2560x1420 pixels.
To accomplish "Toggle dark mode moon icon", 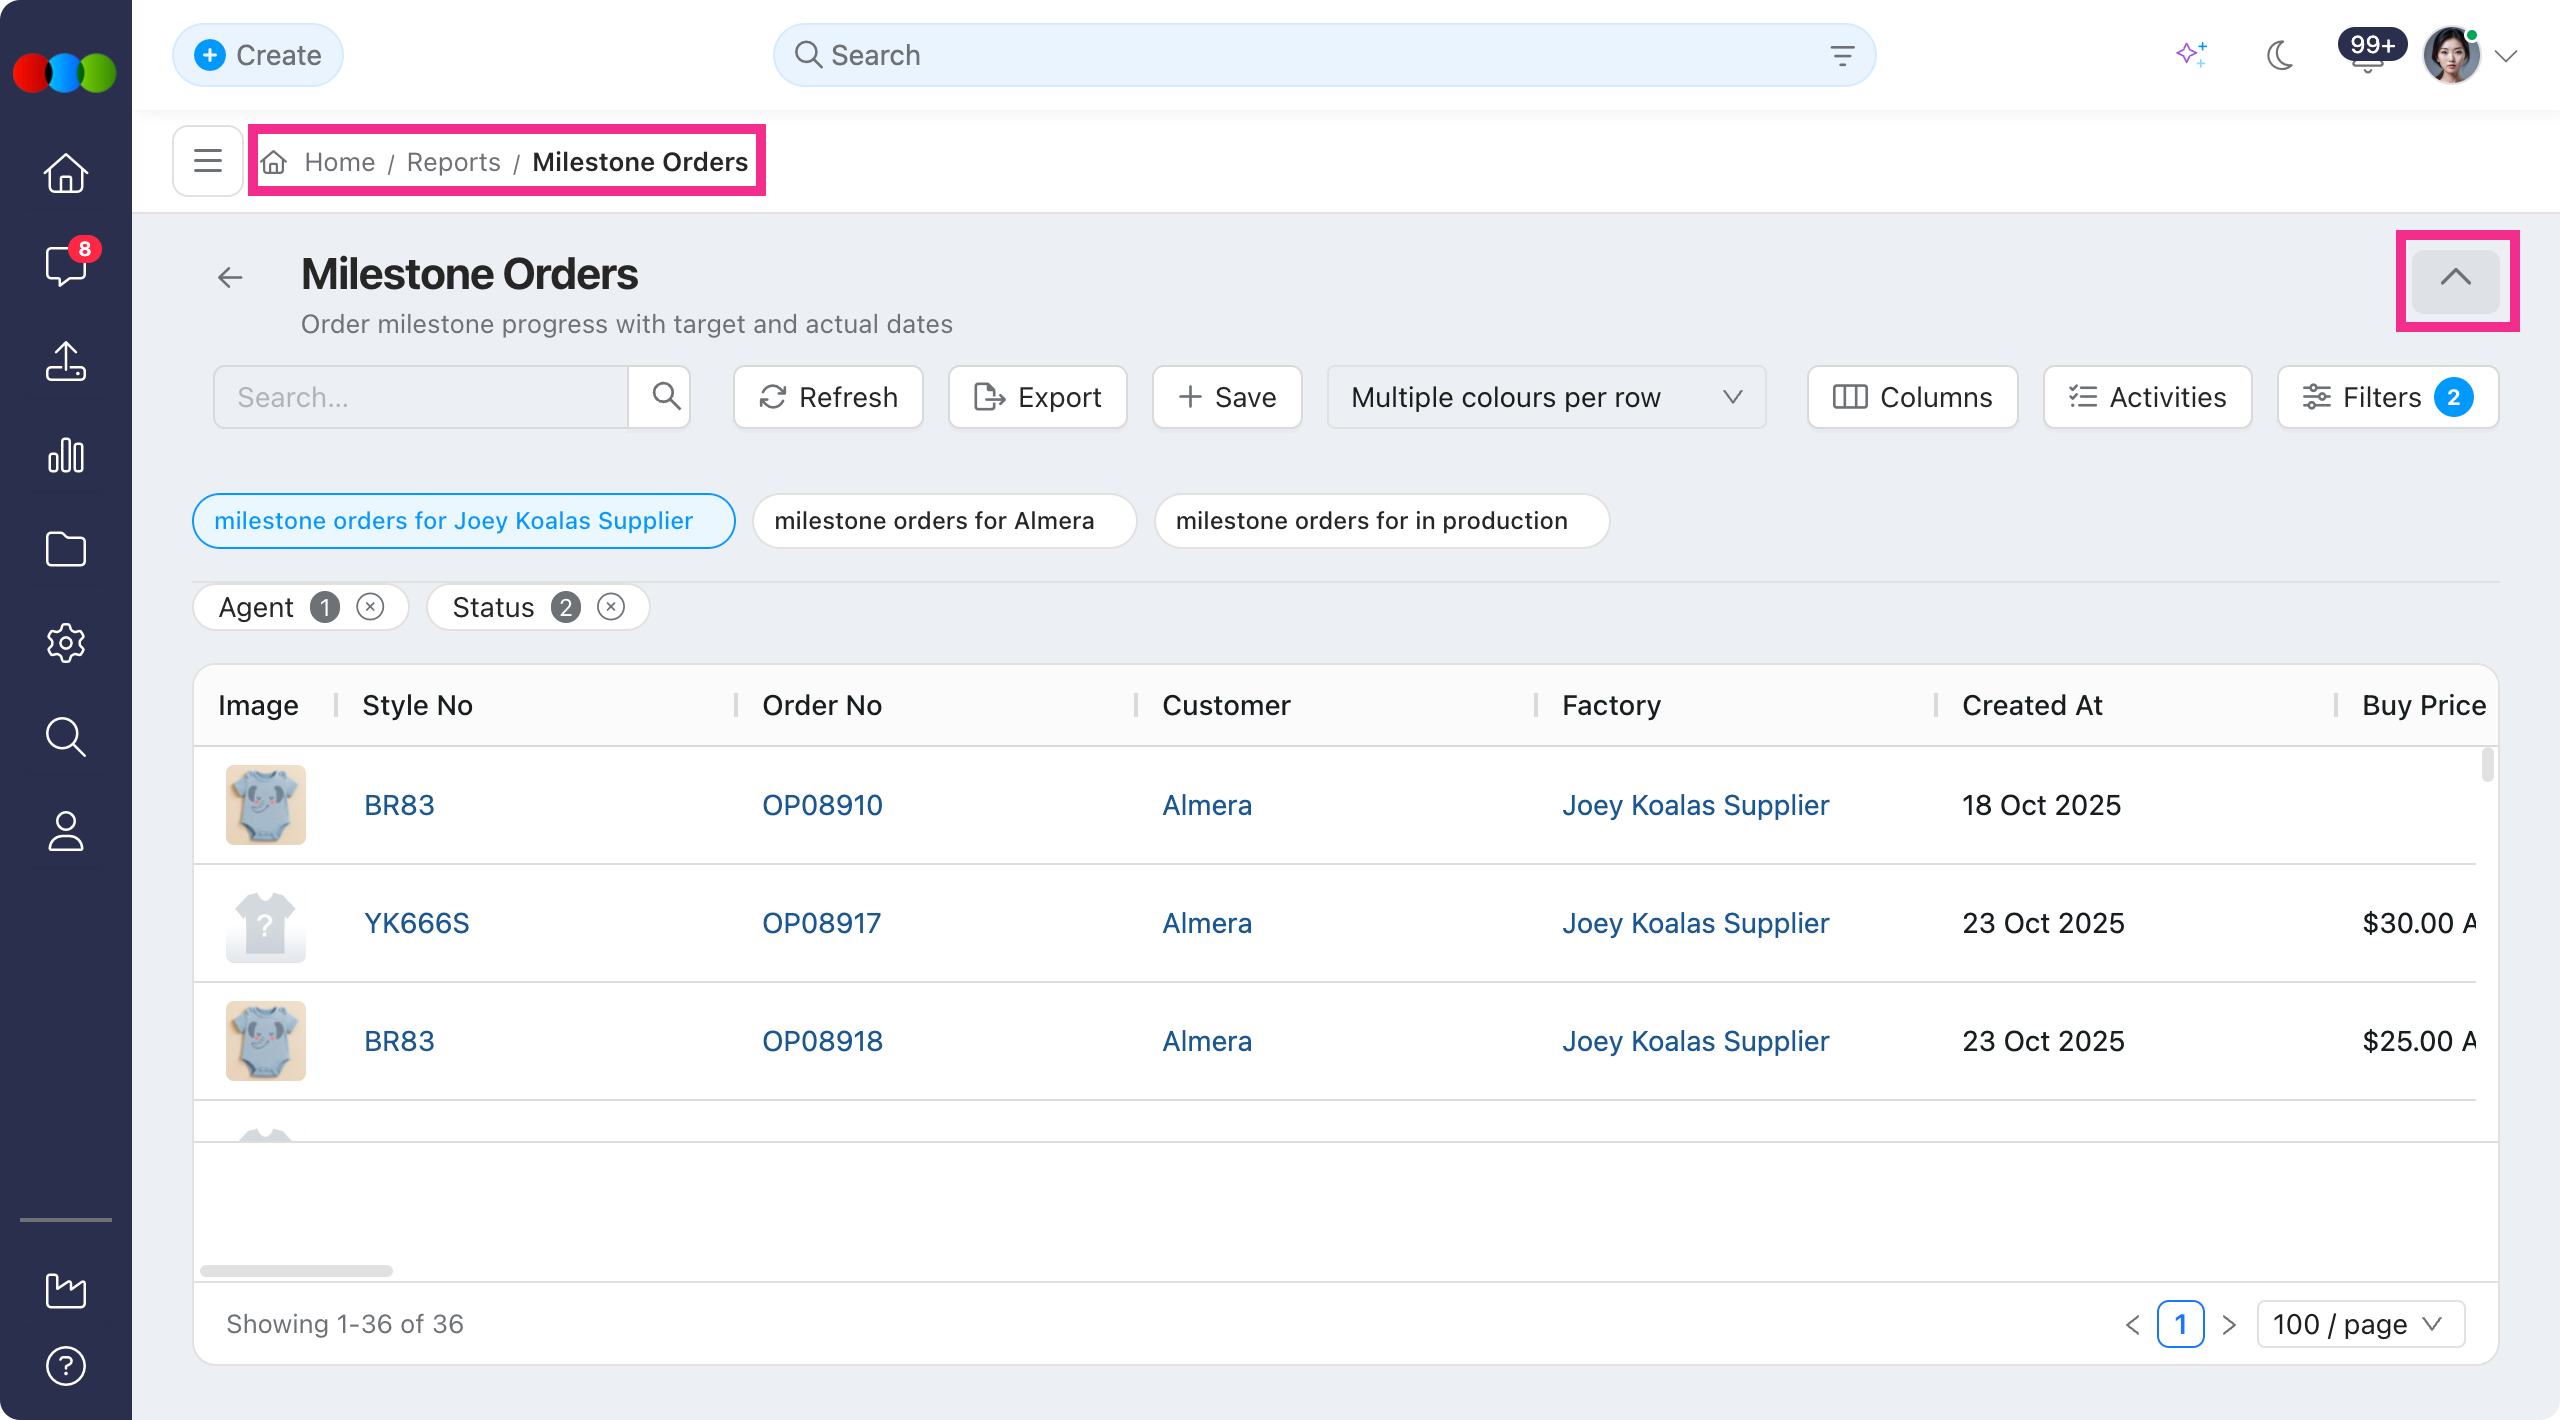I will click(2280, 55).
